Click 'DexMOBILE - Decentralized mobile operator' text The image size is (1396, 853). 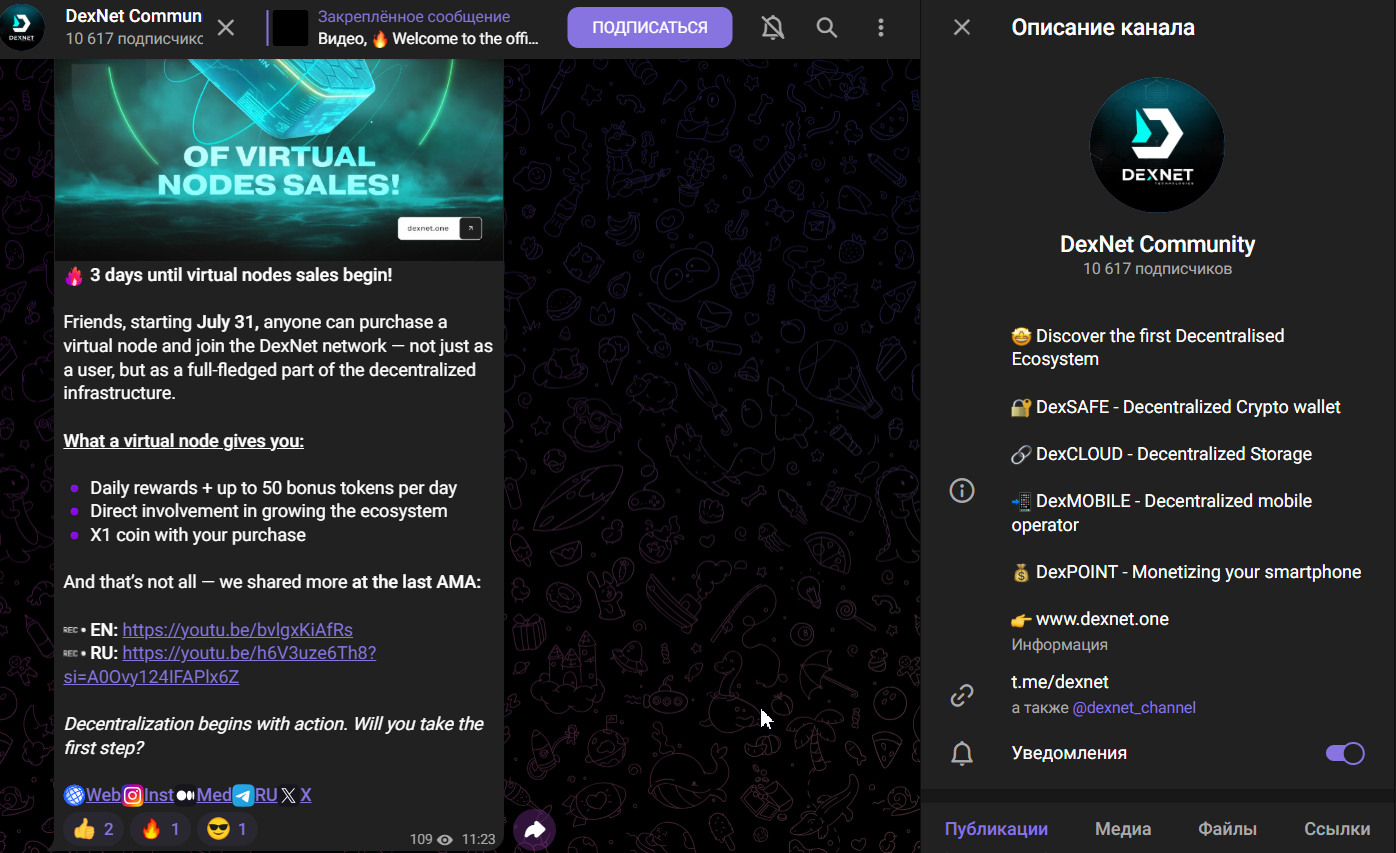click(x=1161, y=513)
